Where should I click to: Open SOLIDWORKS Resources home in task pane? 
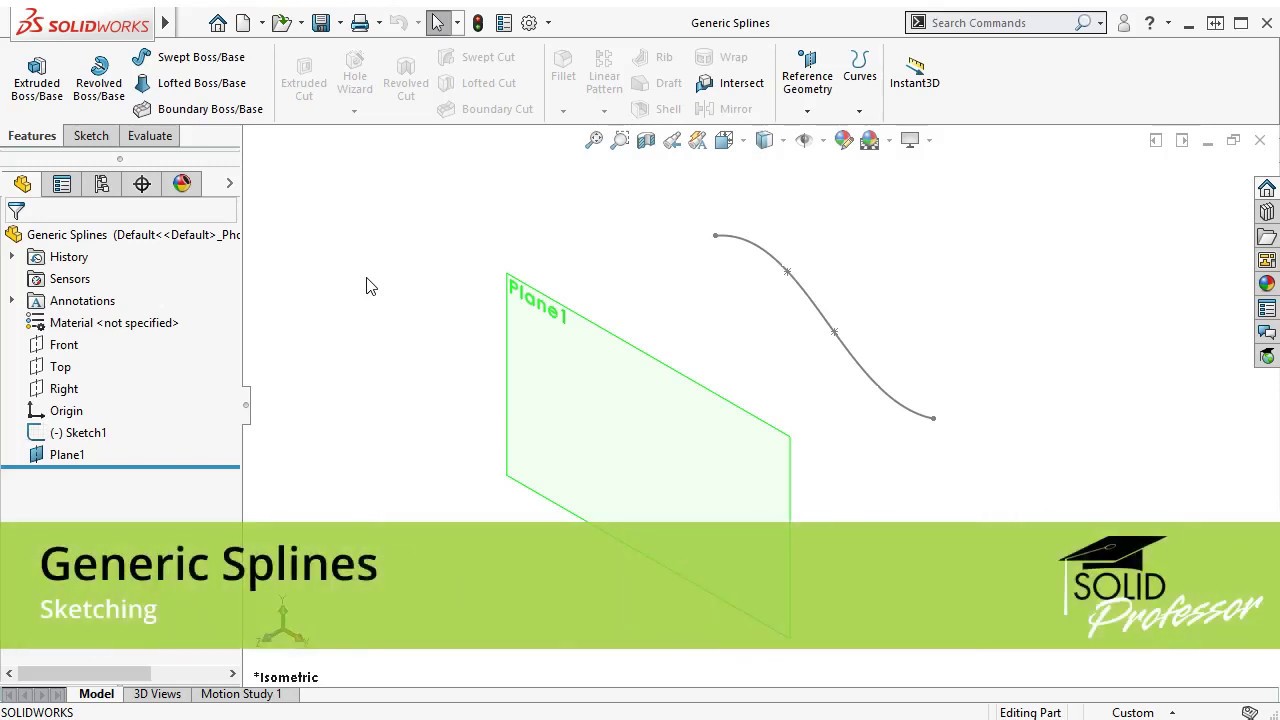[1267, 188]
